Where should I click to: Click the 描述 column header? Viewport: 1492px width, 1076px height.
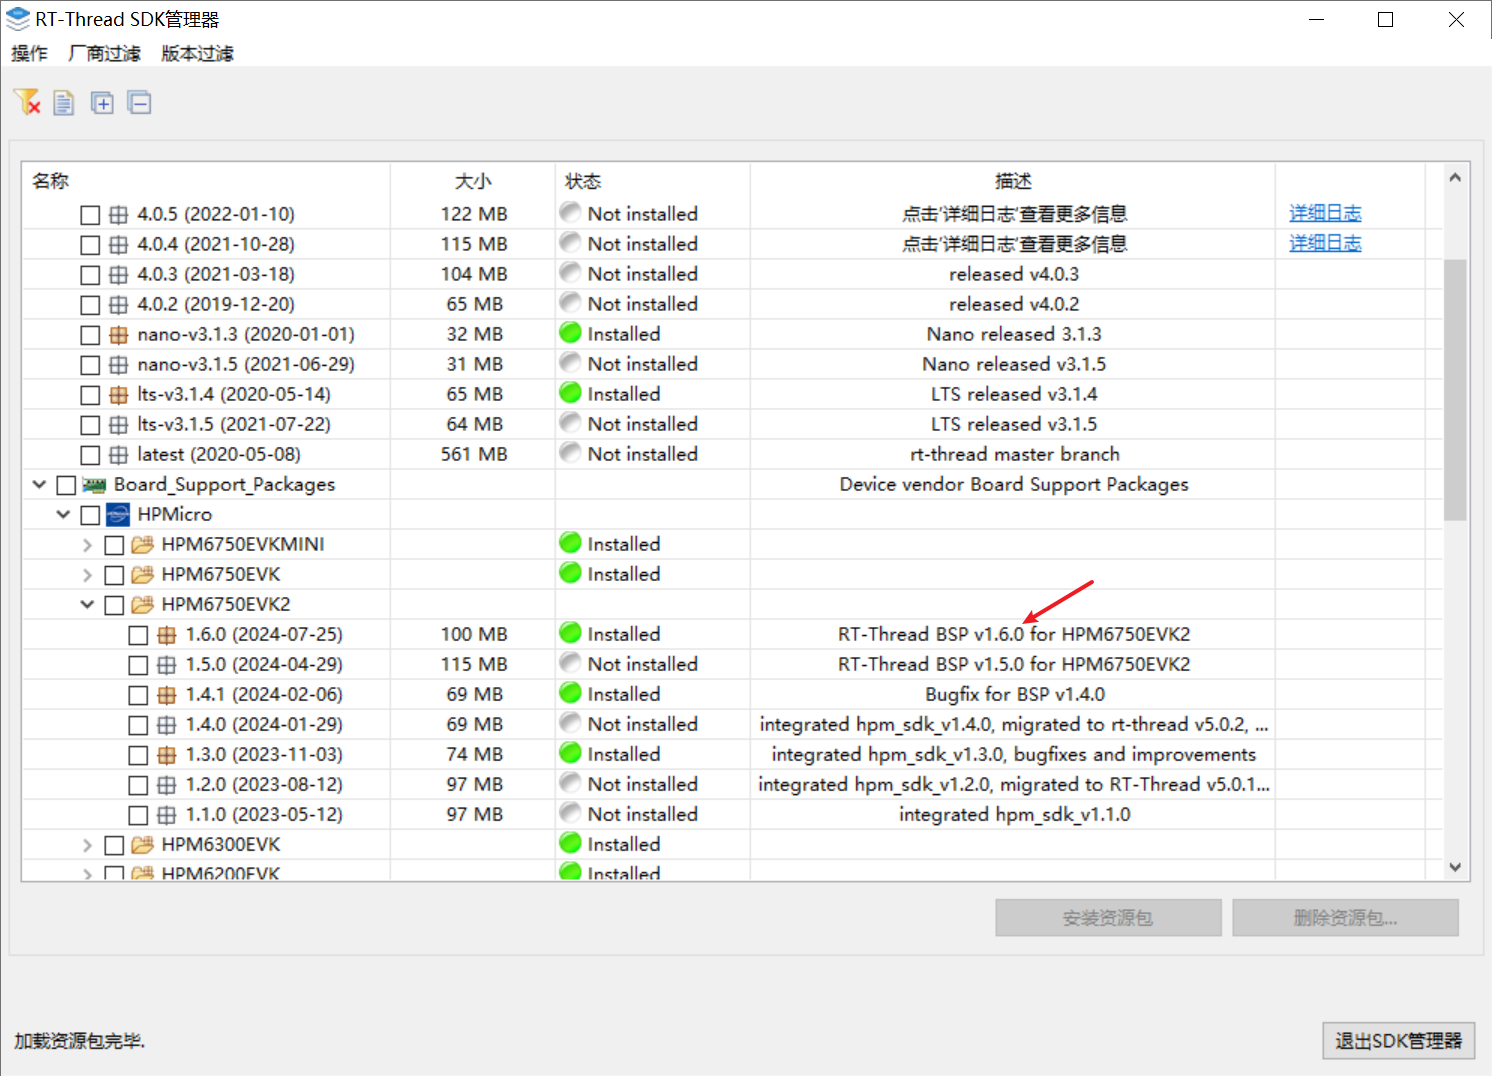[1013, 181]
